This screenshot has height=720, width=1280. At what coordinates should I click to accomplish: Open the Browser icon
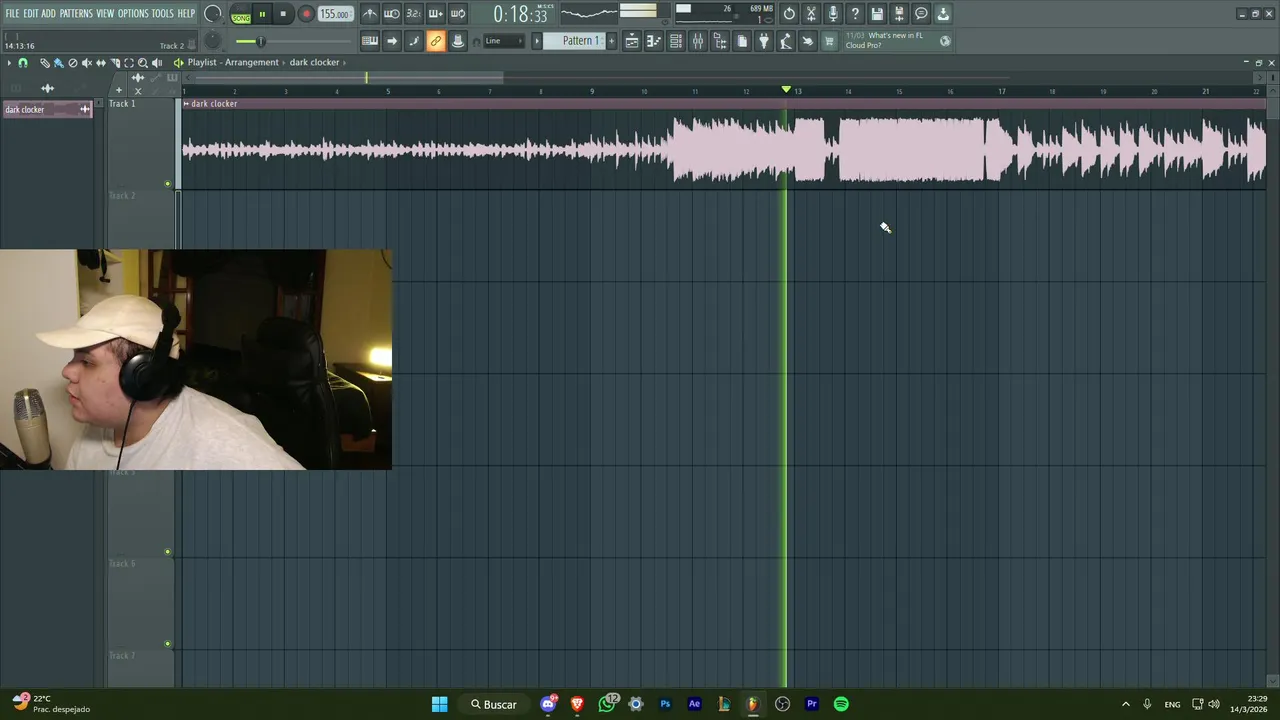click(x=720, y=41)
